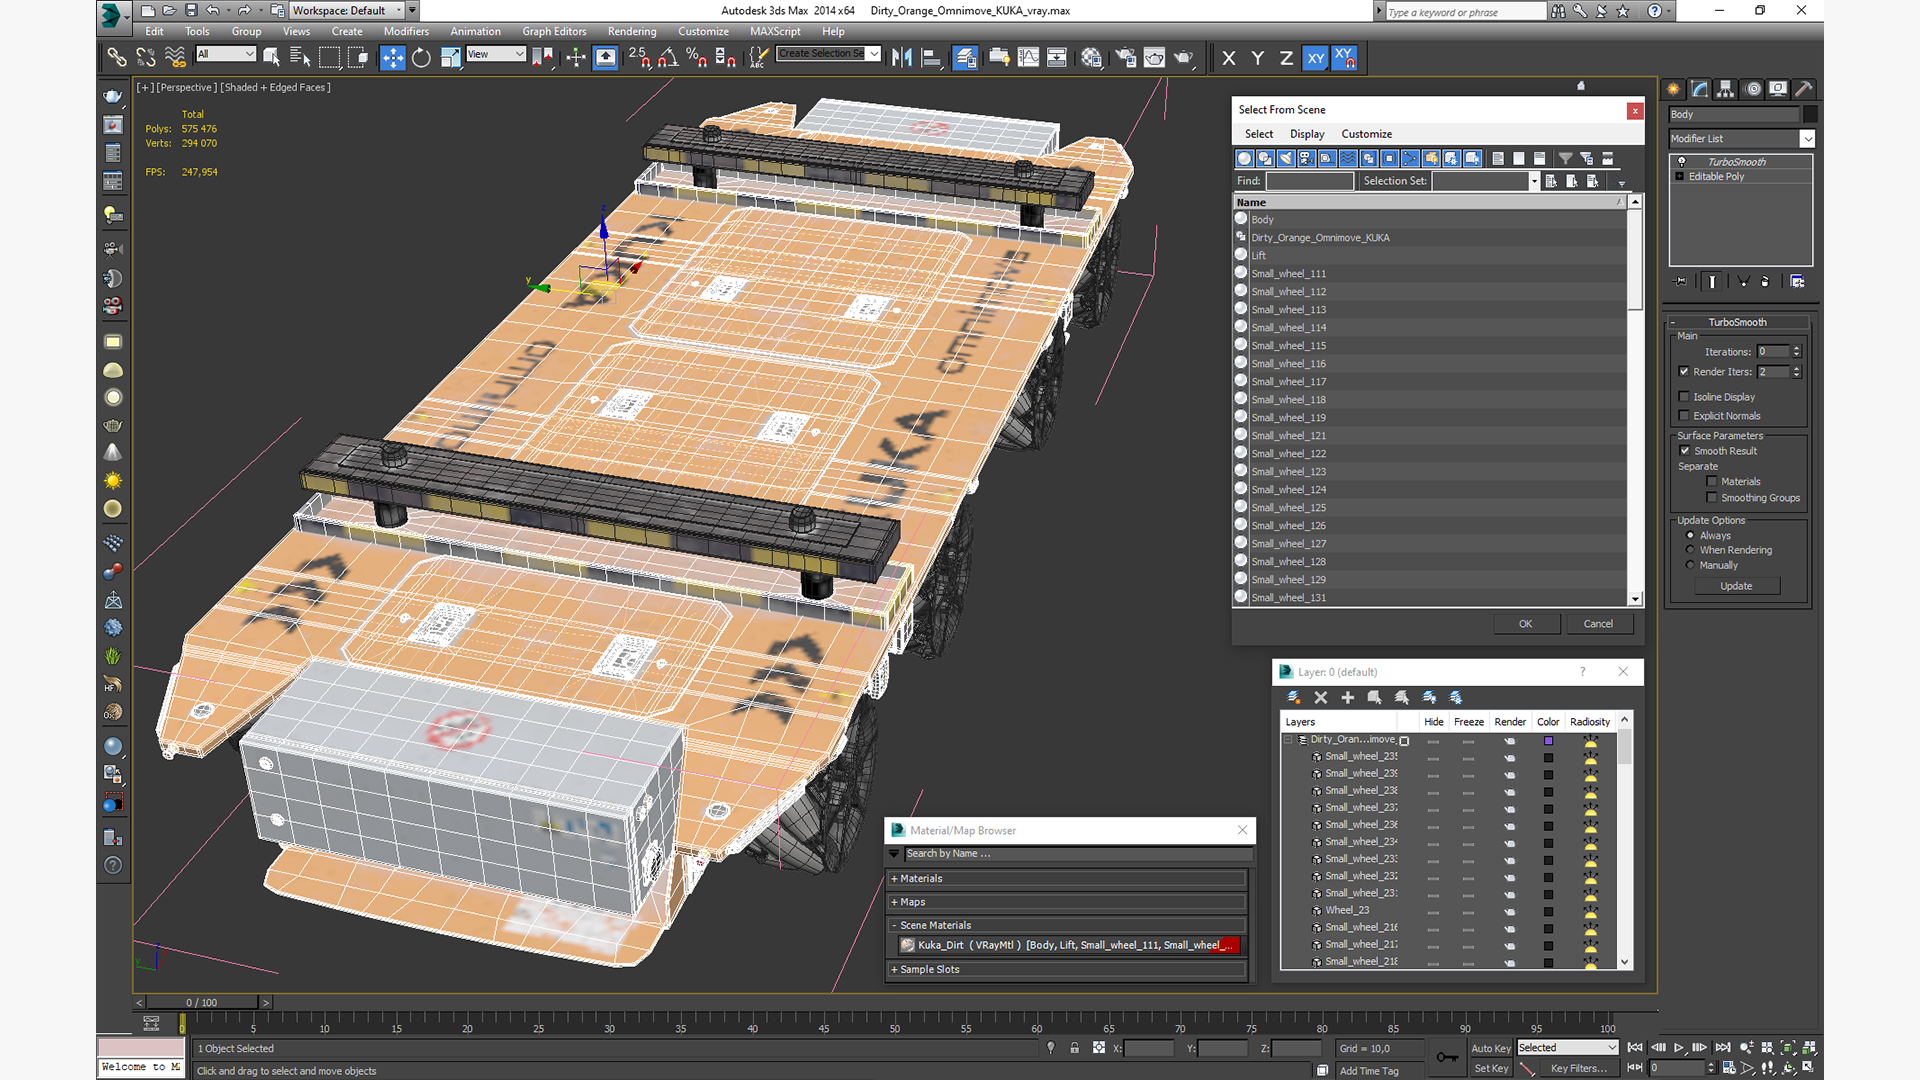
Task: Click the Render Setup teapot icon
Action: click(1125, 58)
